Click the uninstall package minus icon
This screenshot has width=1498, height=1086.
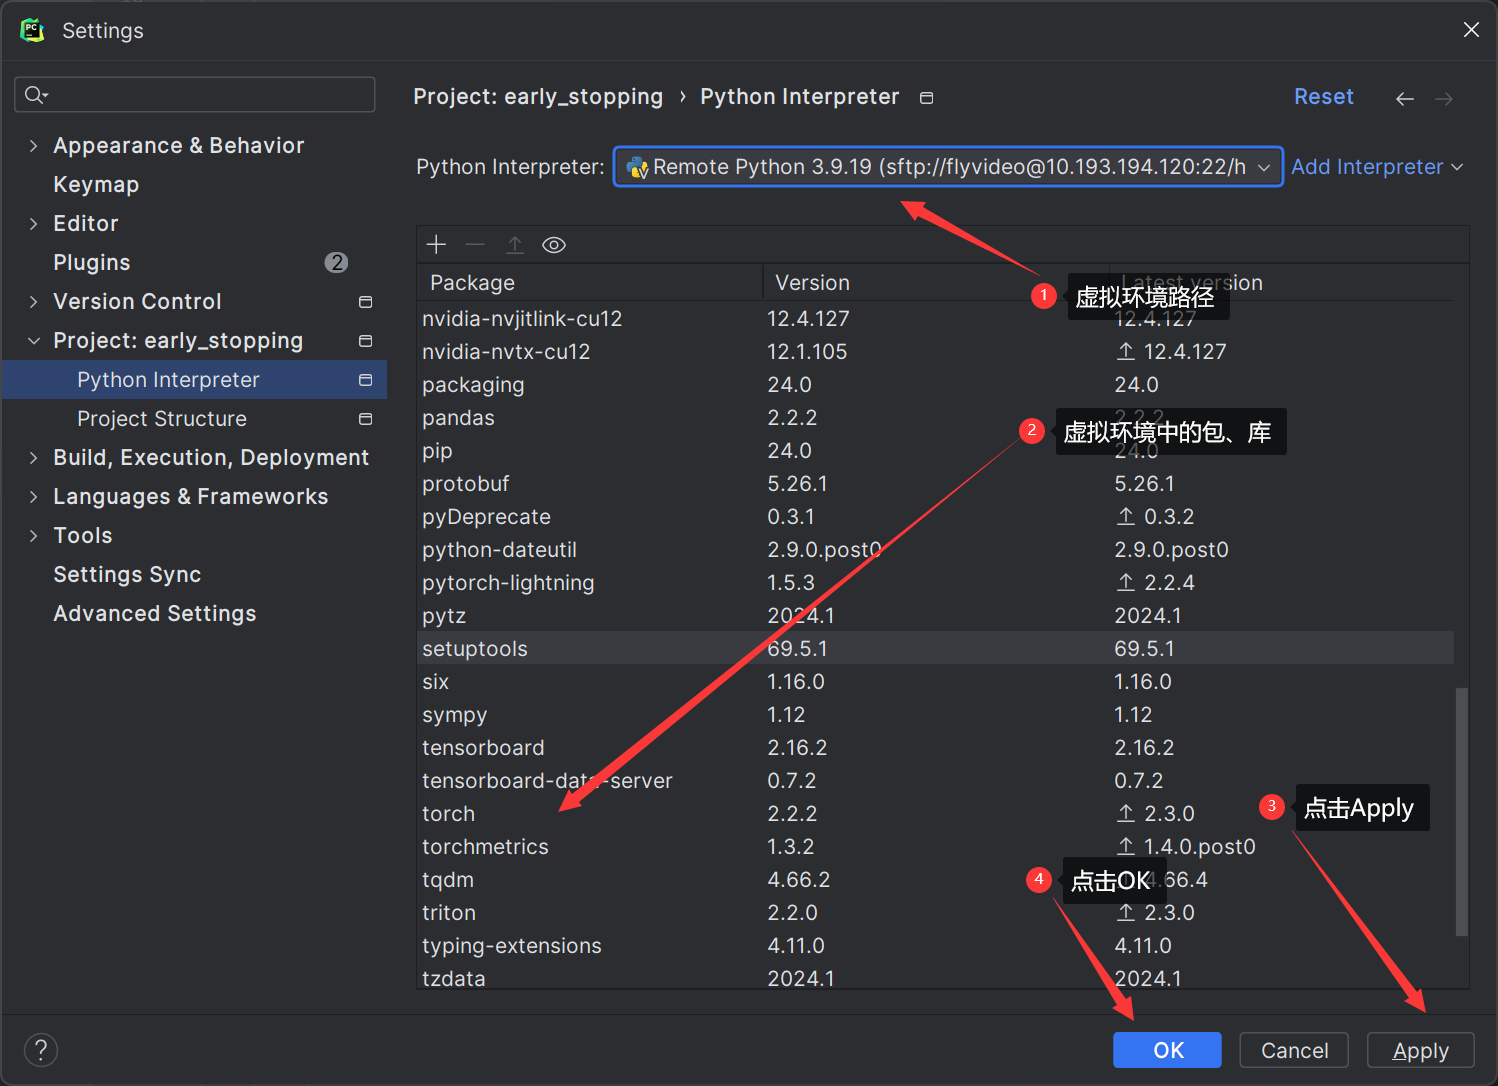(x=475, y=245)
